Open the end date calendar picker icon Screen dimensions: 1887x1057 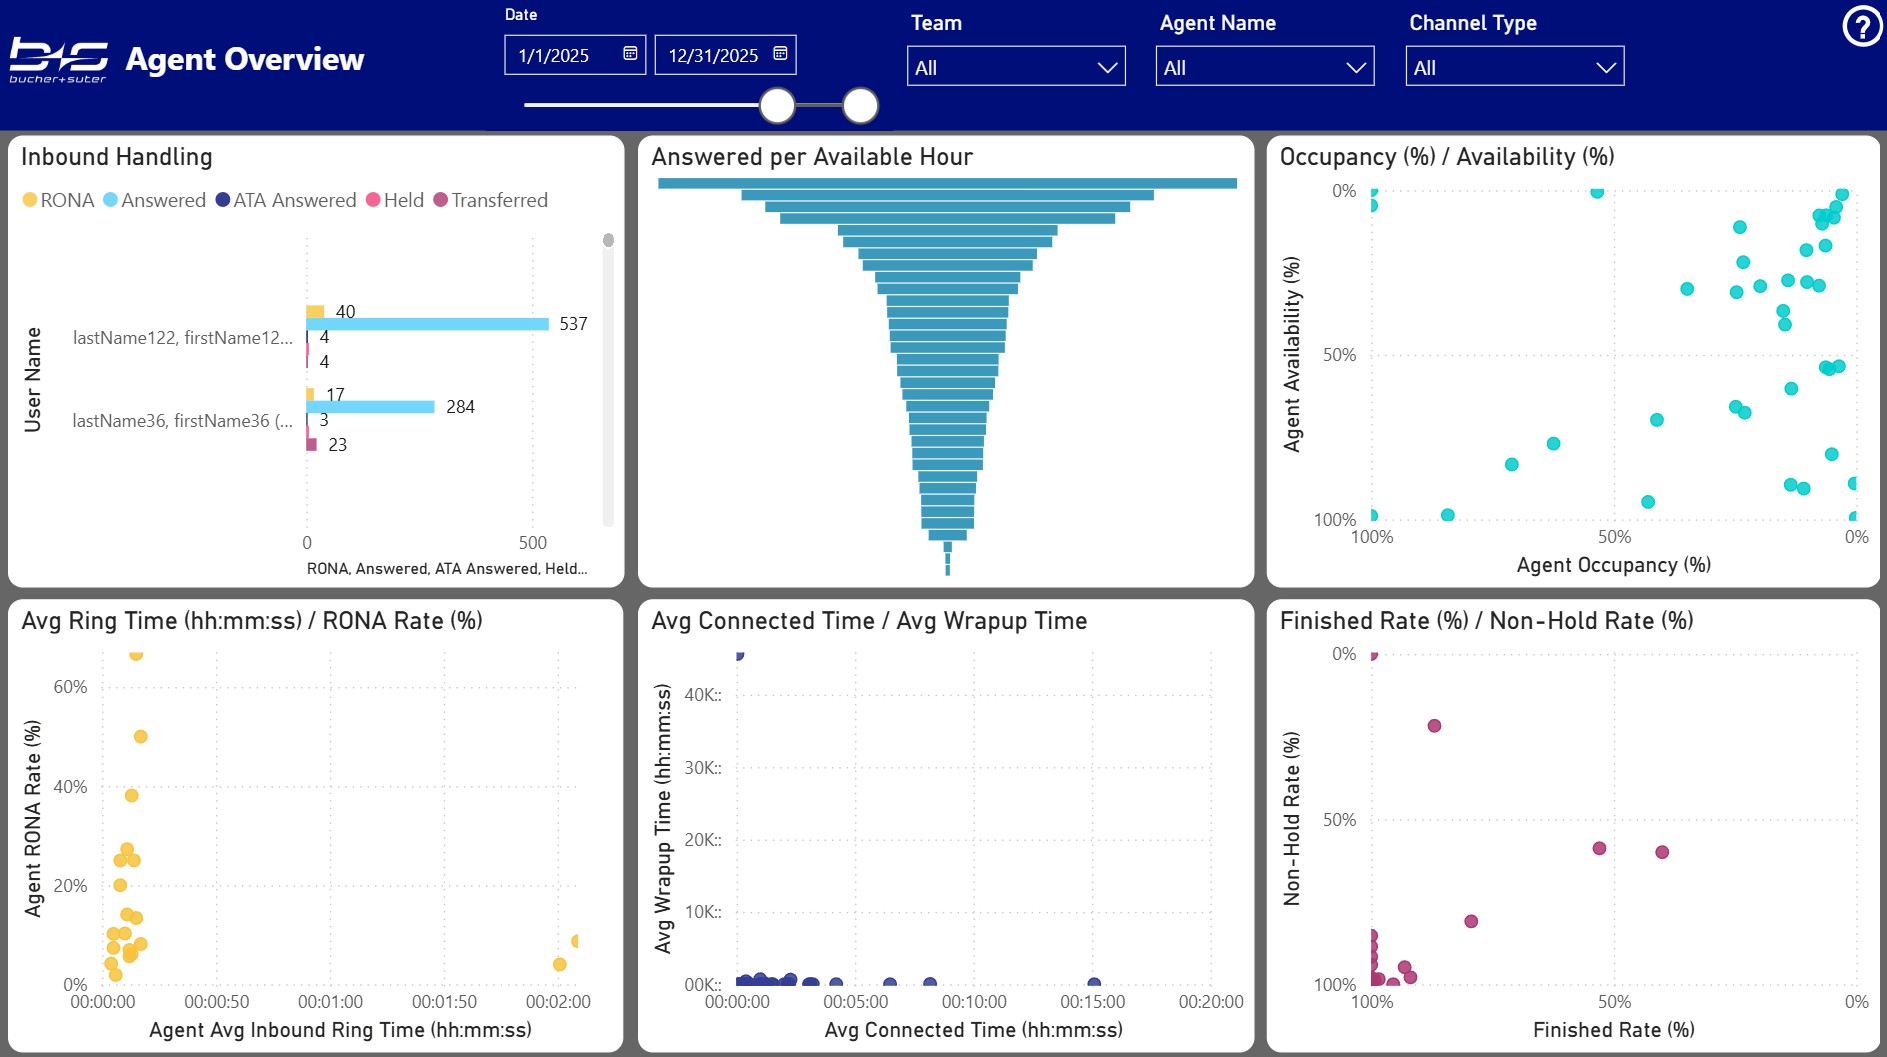[780, 54]
